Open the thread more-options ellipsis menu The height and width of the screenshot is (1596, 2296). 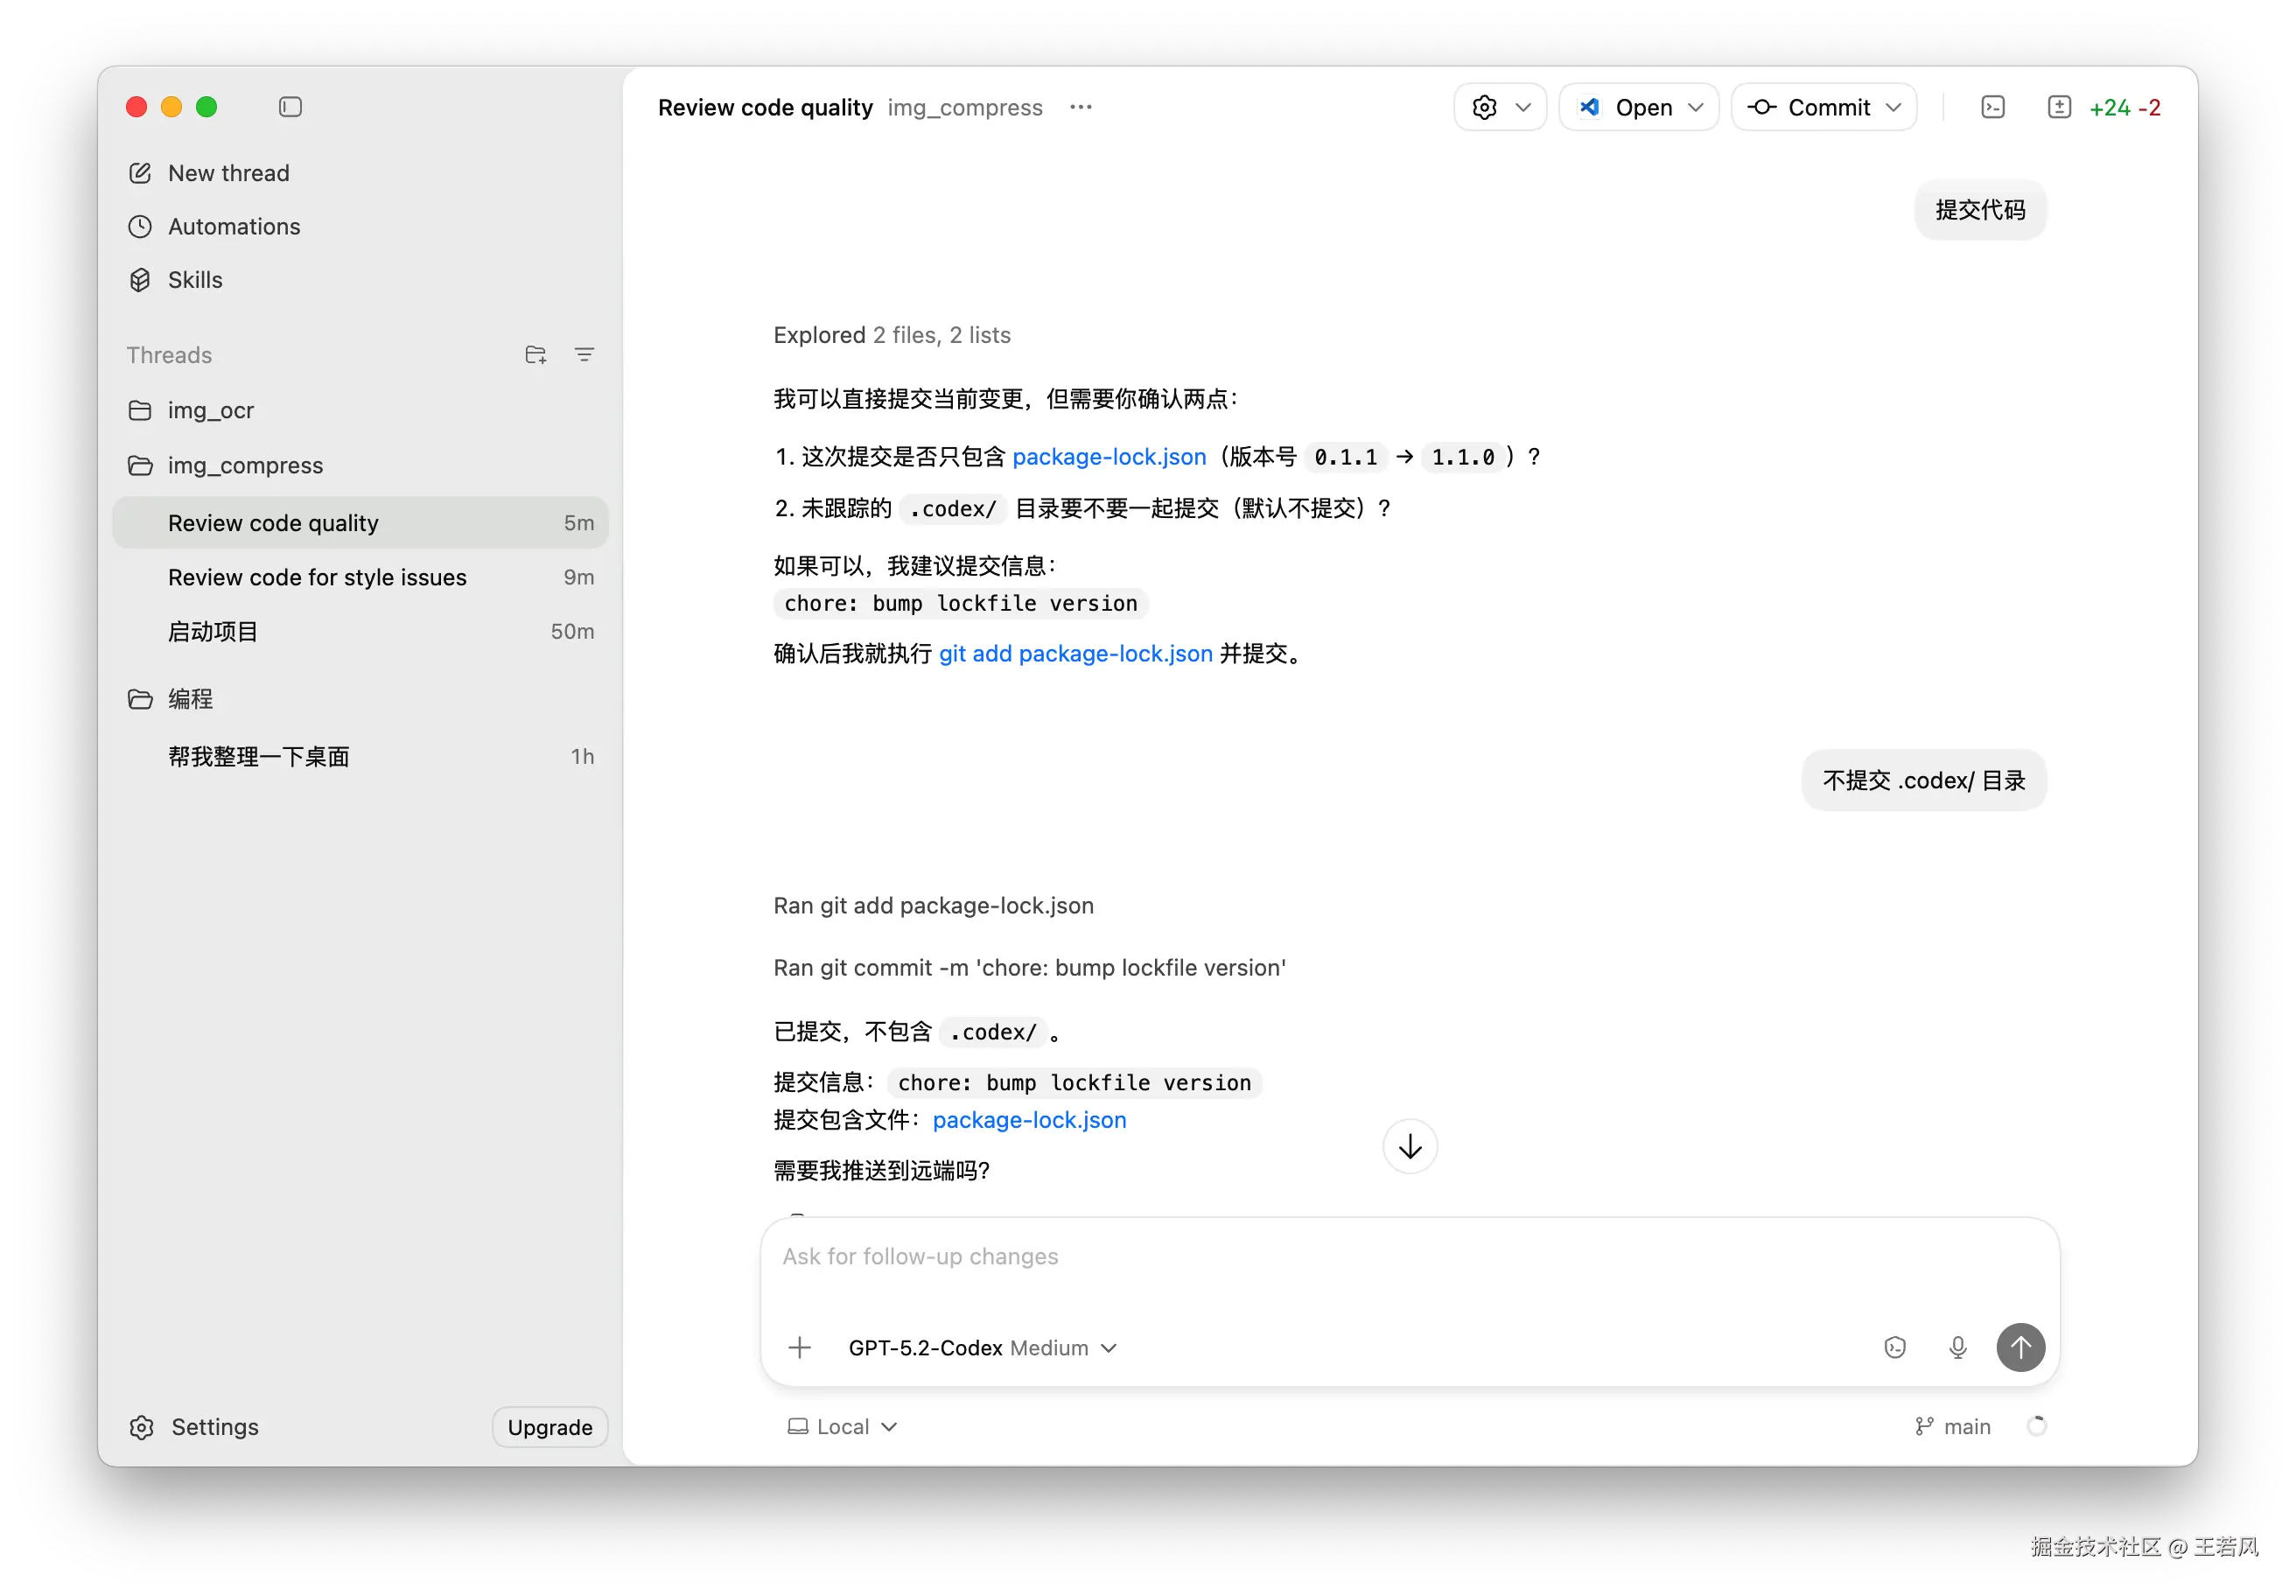[x=1080, y=107]
